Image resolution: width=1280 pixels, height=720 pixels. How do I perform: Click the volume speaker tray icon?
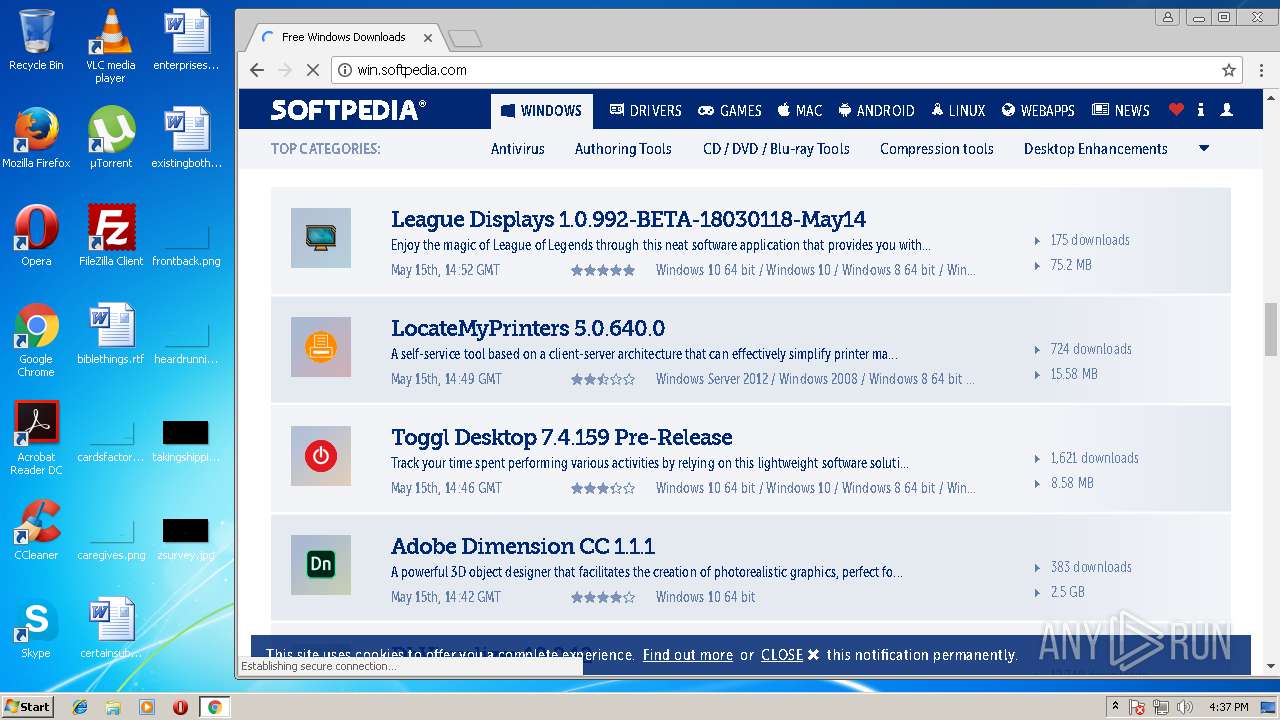coord(1185,707)
